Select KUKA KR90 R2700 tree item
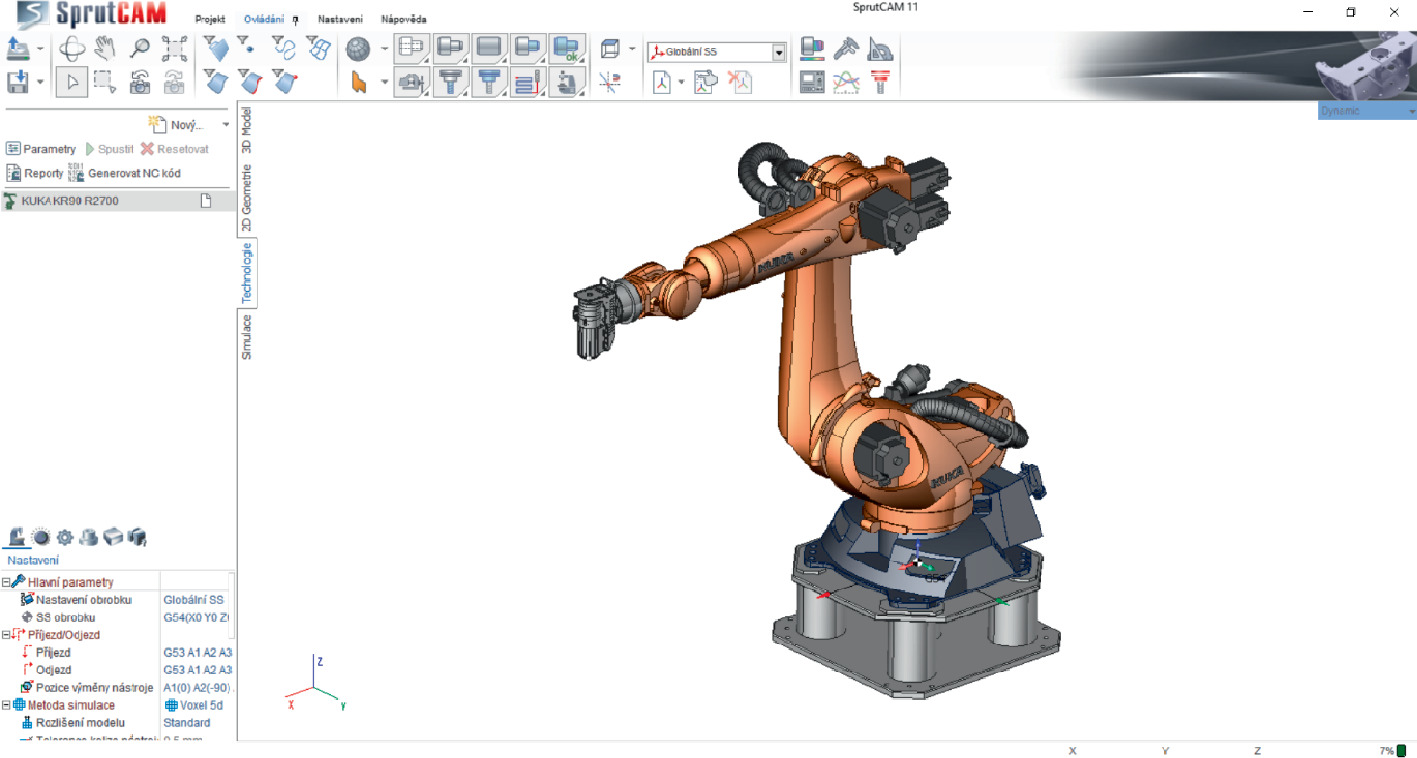The width and height of the screenshot is (1417, 758). tap(116, 201)
